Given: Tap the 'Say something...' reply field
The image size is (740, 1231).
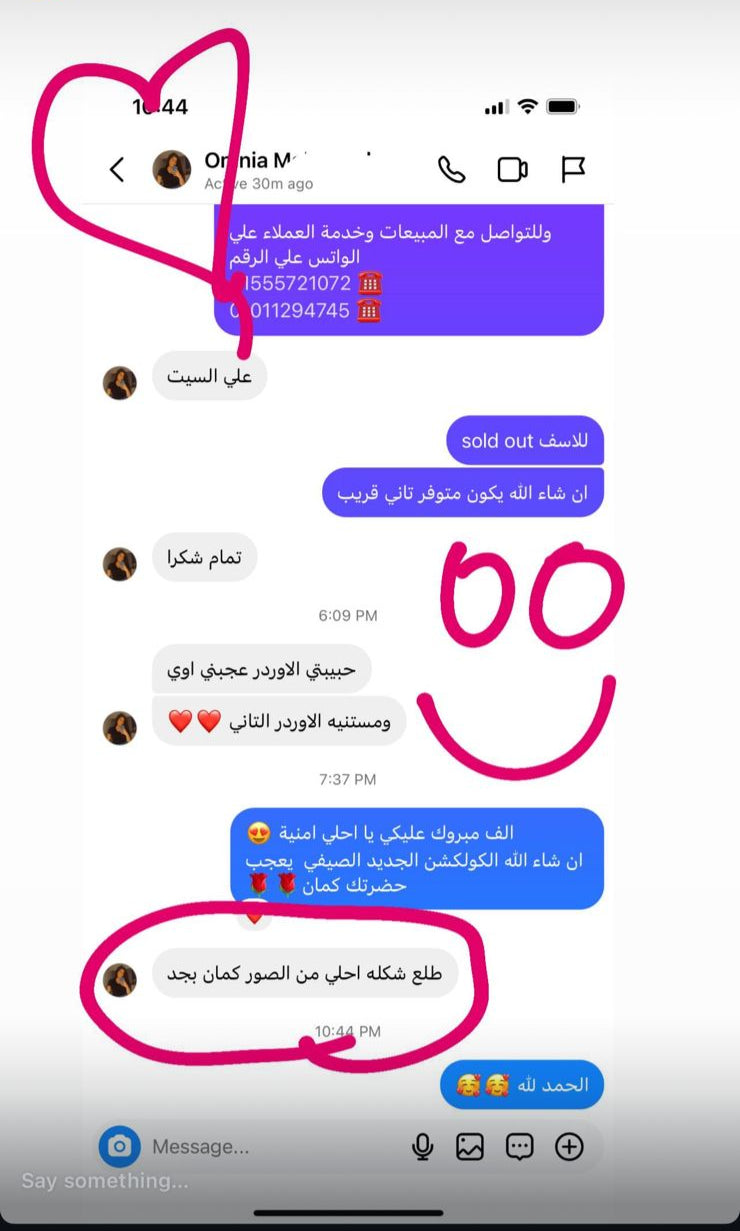Looking at the screenshot, I should (104, 1181).
